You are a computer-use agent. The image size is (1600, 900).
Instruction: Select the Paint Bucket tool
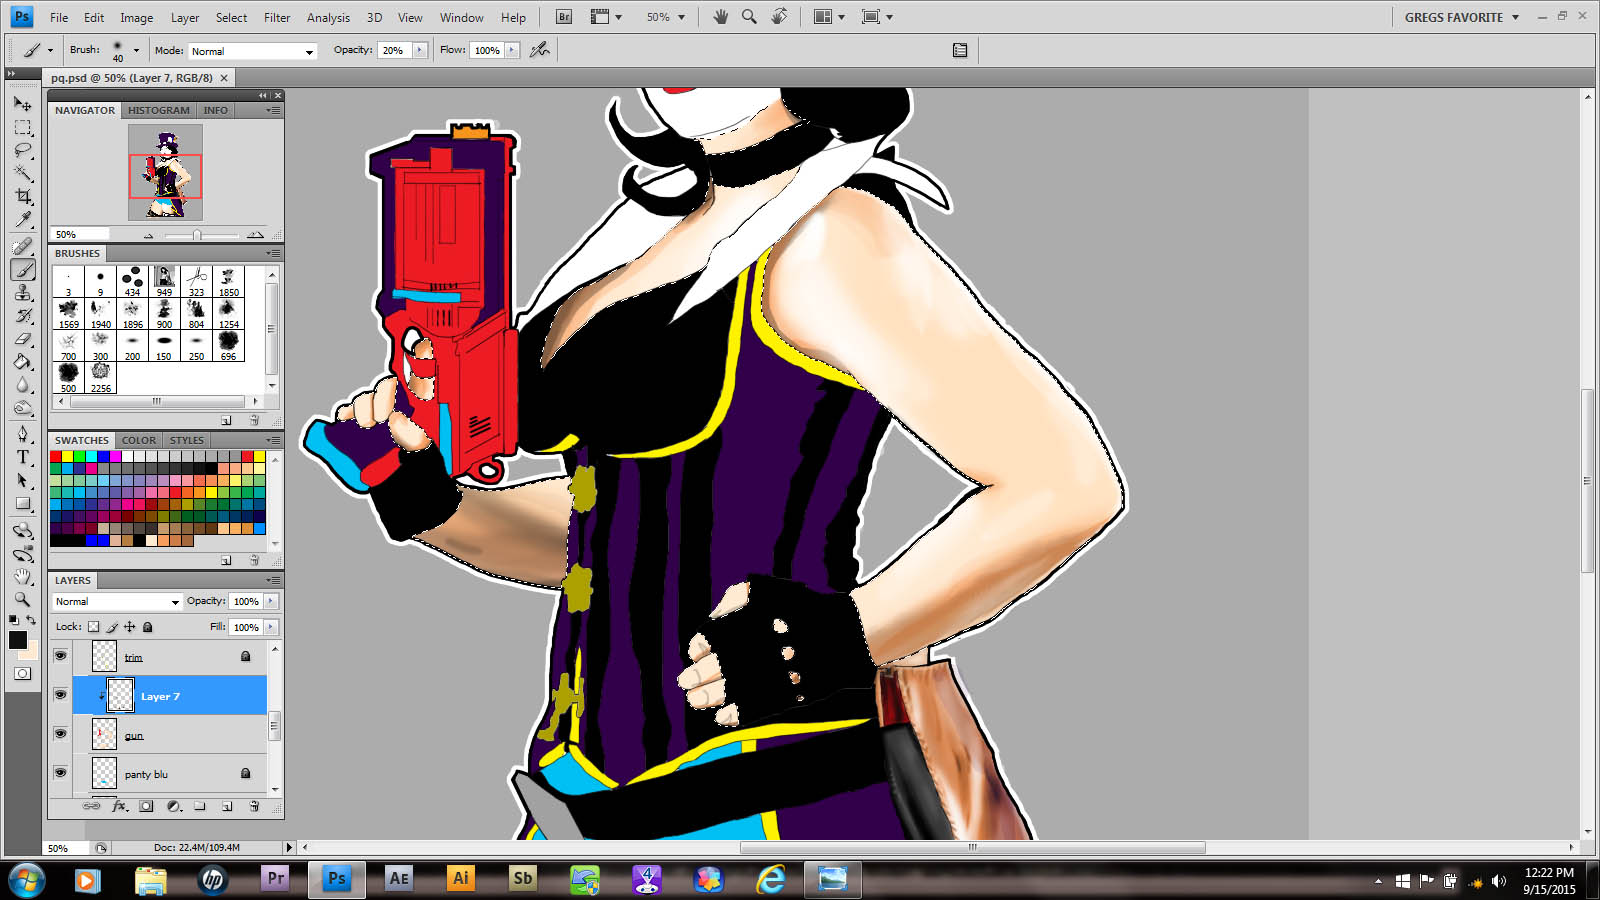23,362
